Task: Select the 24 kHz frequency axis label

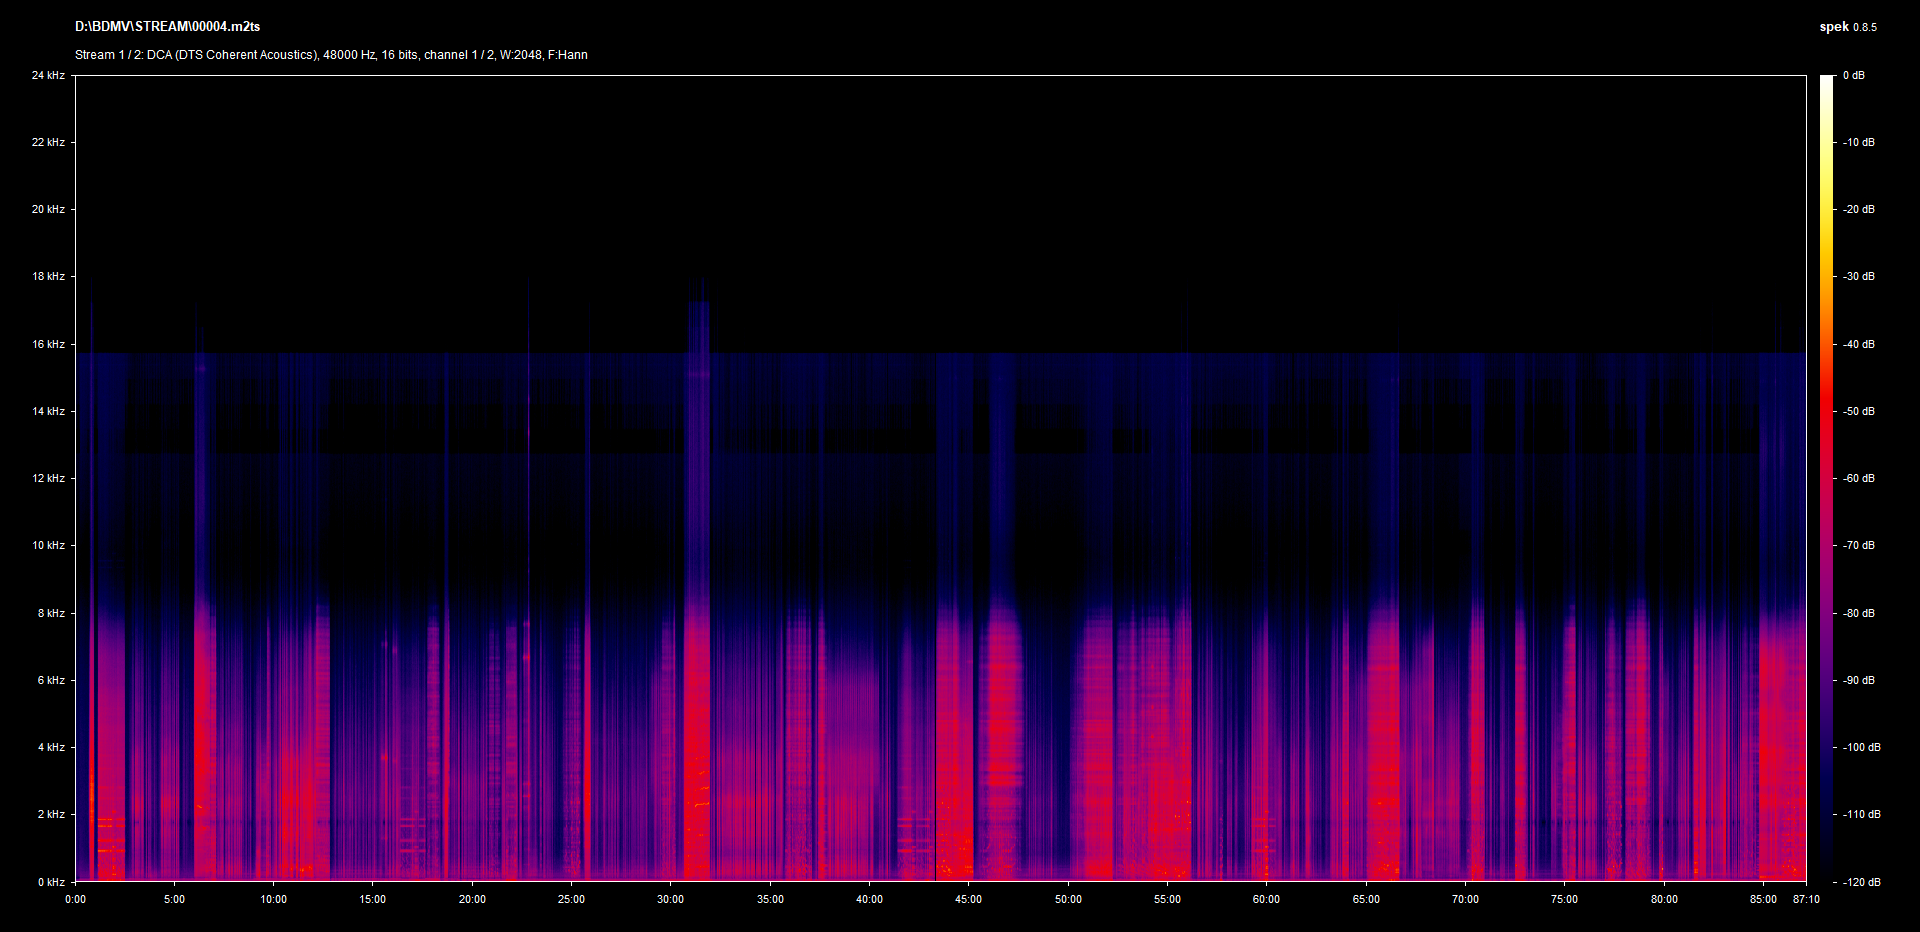Action: tap(48, 76)
